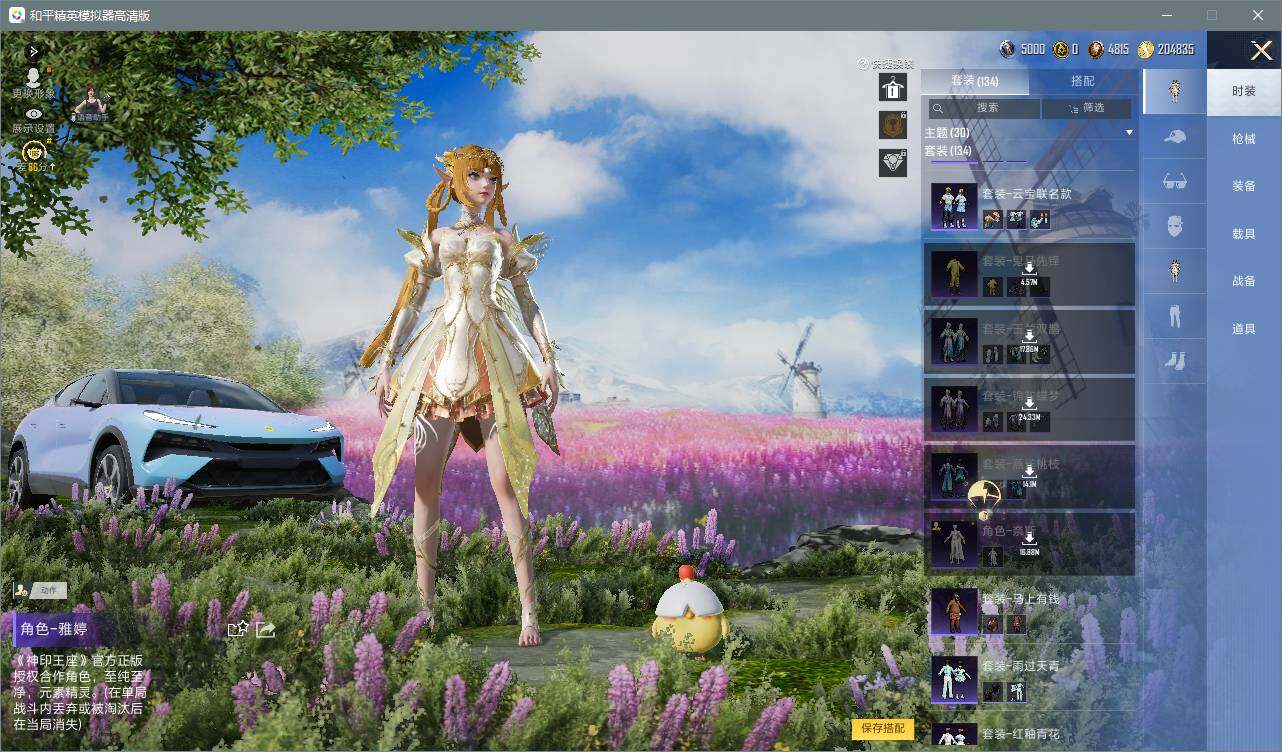Click the 更换形象 avatar change icon
Viewport: 1282px width, 752px height.
click(x=33, y=83)
